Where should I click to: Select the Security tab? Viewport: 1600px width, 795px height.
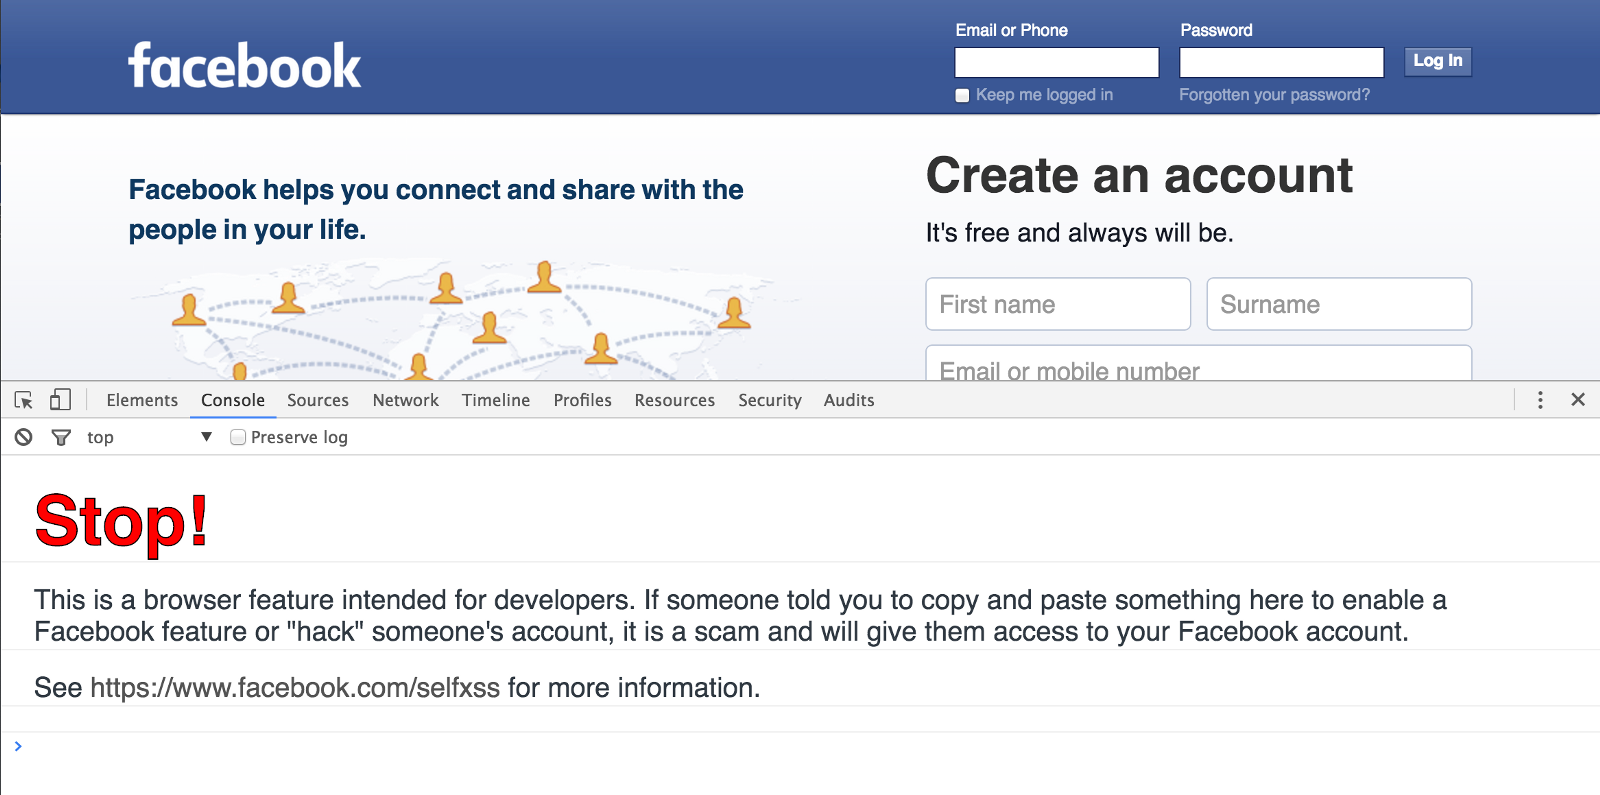tap(770, 400)
